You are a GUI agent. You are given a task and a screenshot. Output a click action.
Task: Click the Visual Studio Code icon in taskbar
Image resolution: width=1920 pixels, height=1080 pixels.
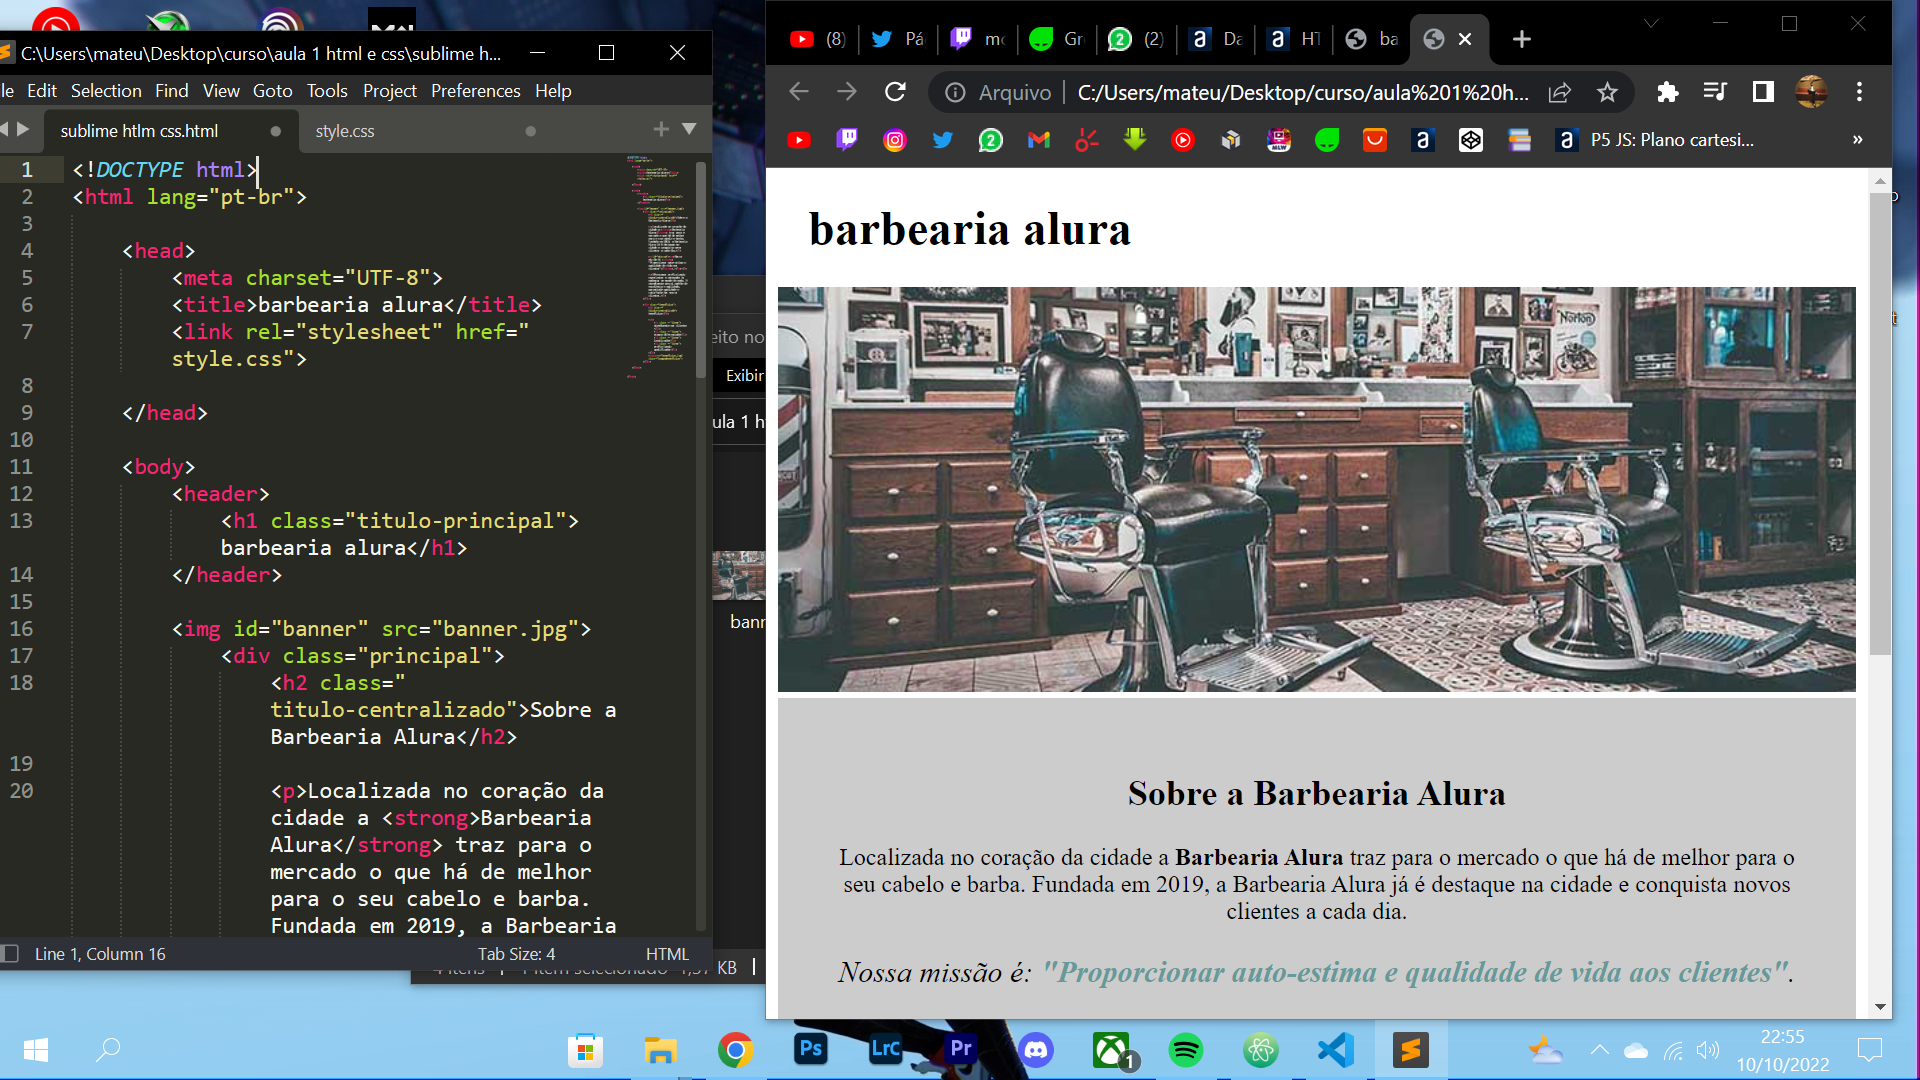click(x=1336, y=1048)
